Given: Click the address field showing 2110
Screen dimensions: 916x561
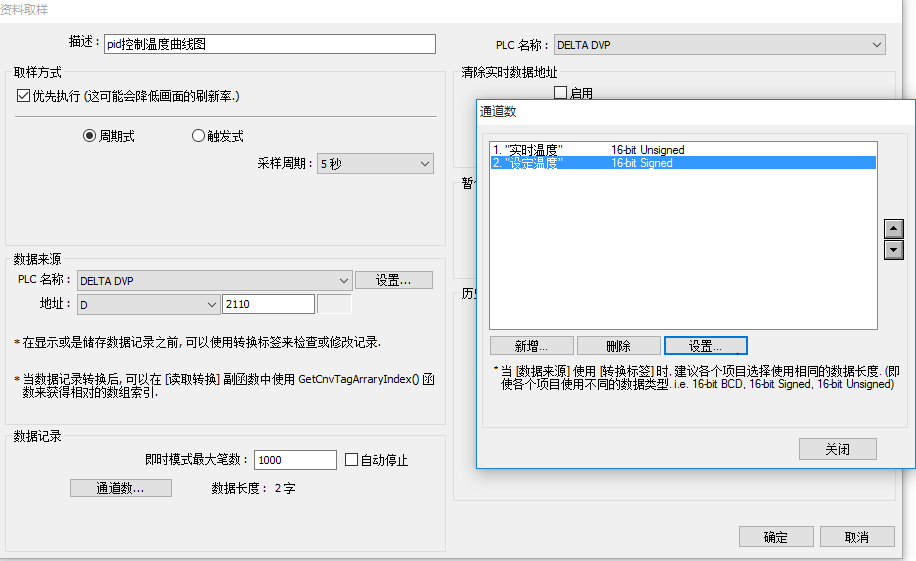Looking at the screenshot, I should tap(268, 304).
